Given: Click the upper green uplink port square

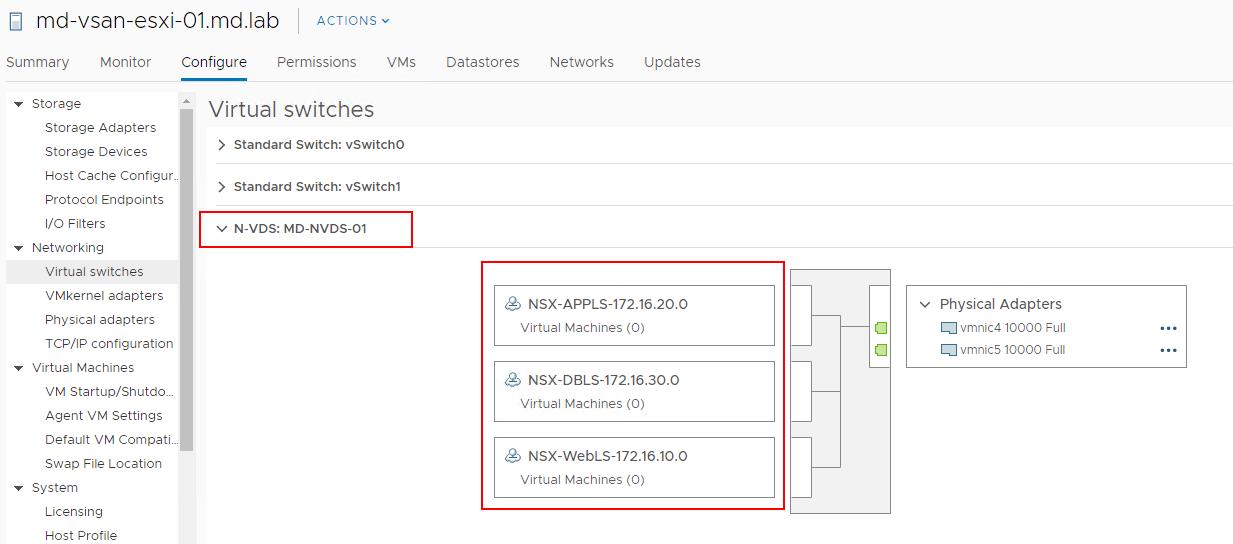Looking at the screenshot, I should pyautogui.click(x=881, y=327).
